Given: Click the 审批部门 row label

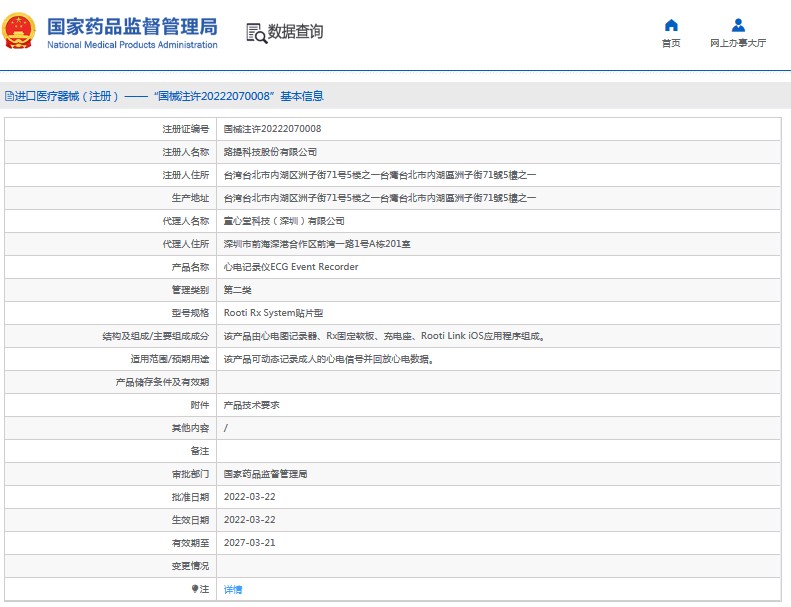Looking at the screenshot, I should coord(190,474).
